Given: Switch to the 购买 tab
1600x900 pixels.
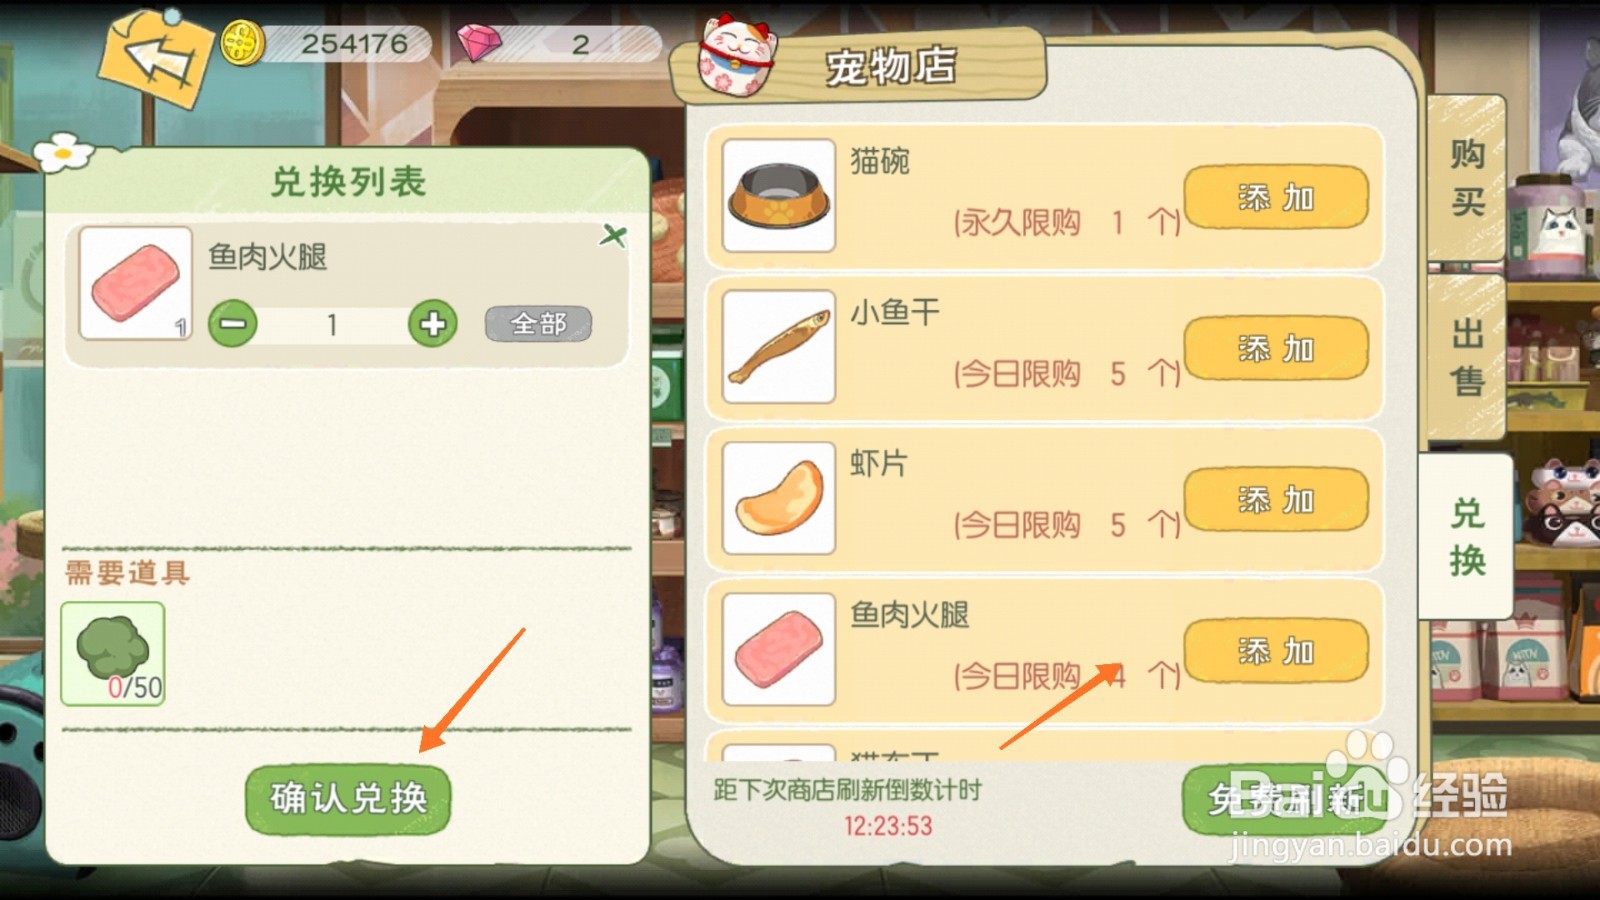Looking at the screenshot, I should click(x=1467, y=178).
